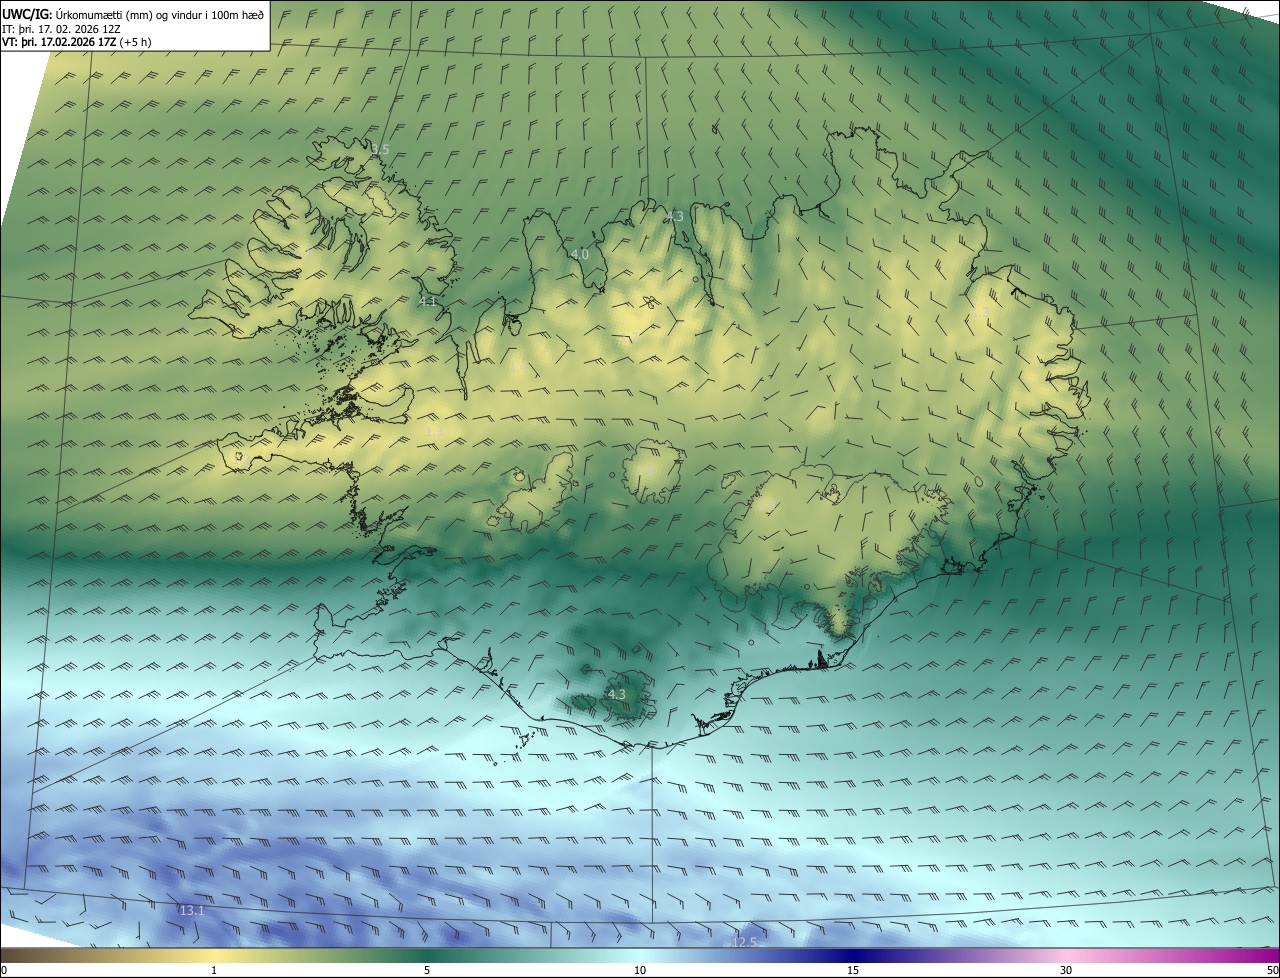Click the '1' tick label on the colorbar
This screenshot has height=978, width=1280.
[214, 970]
